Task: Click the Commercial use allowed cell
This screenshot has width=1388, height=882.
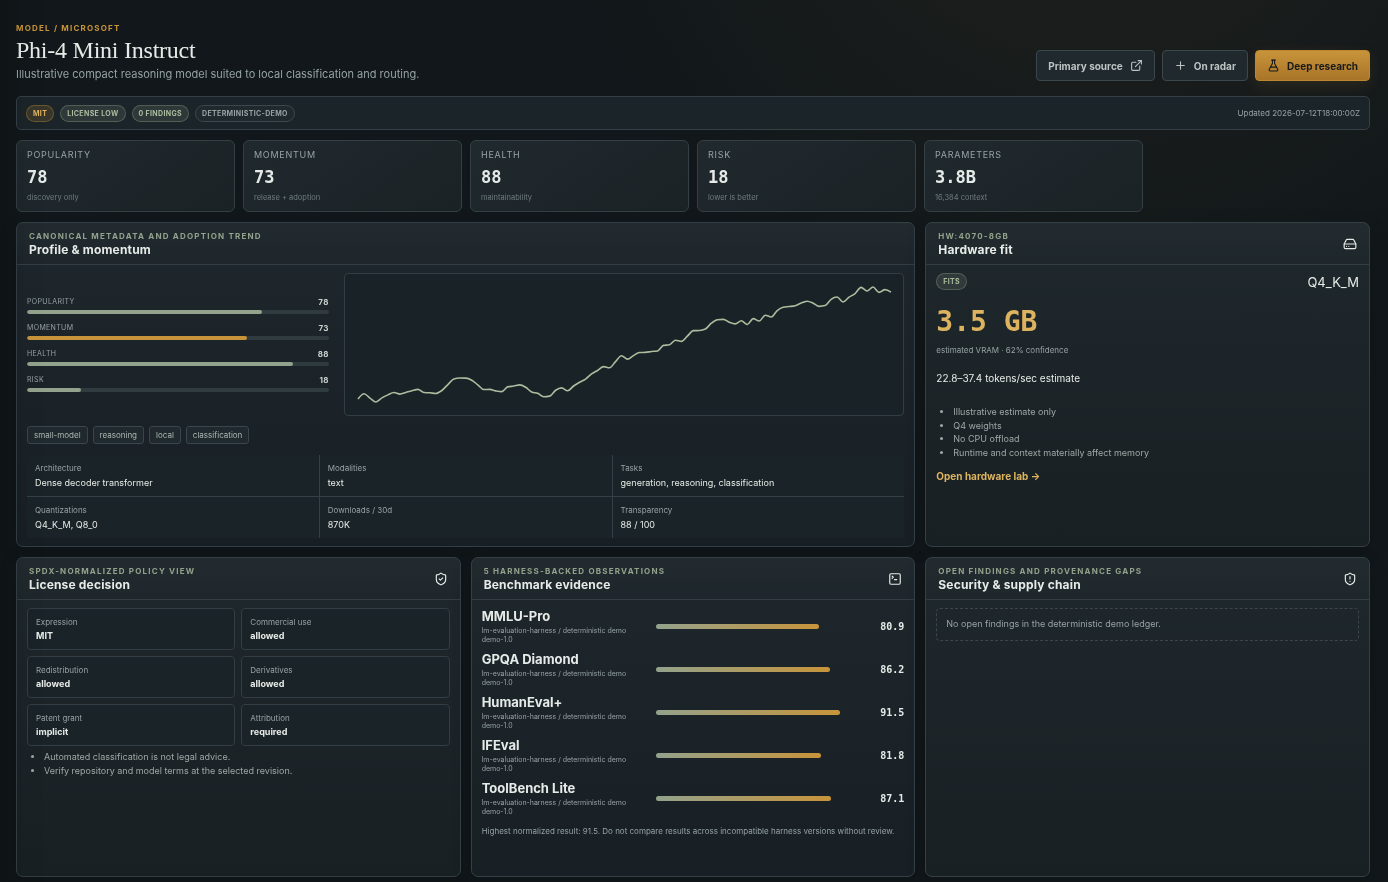Action: (345, 629)
